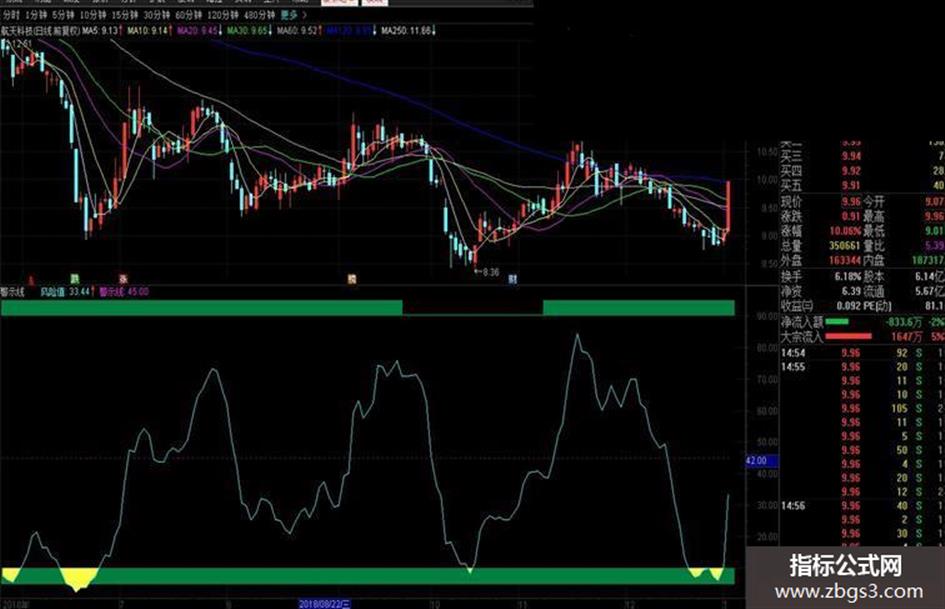Viewport: 945px width, 609px height.
Task: Click the blue 财 info marker icon
Action: pos(512,279)
